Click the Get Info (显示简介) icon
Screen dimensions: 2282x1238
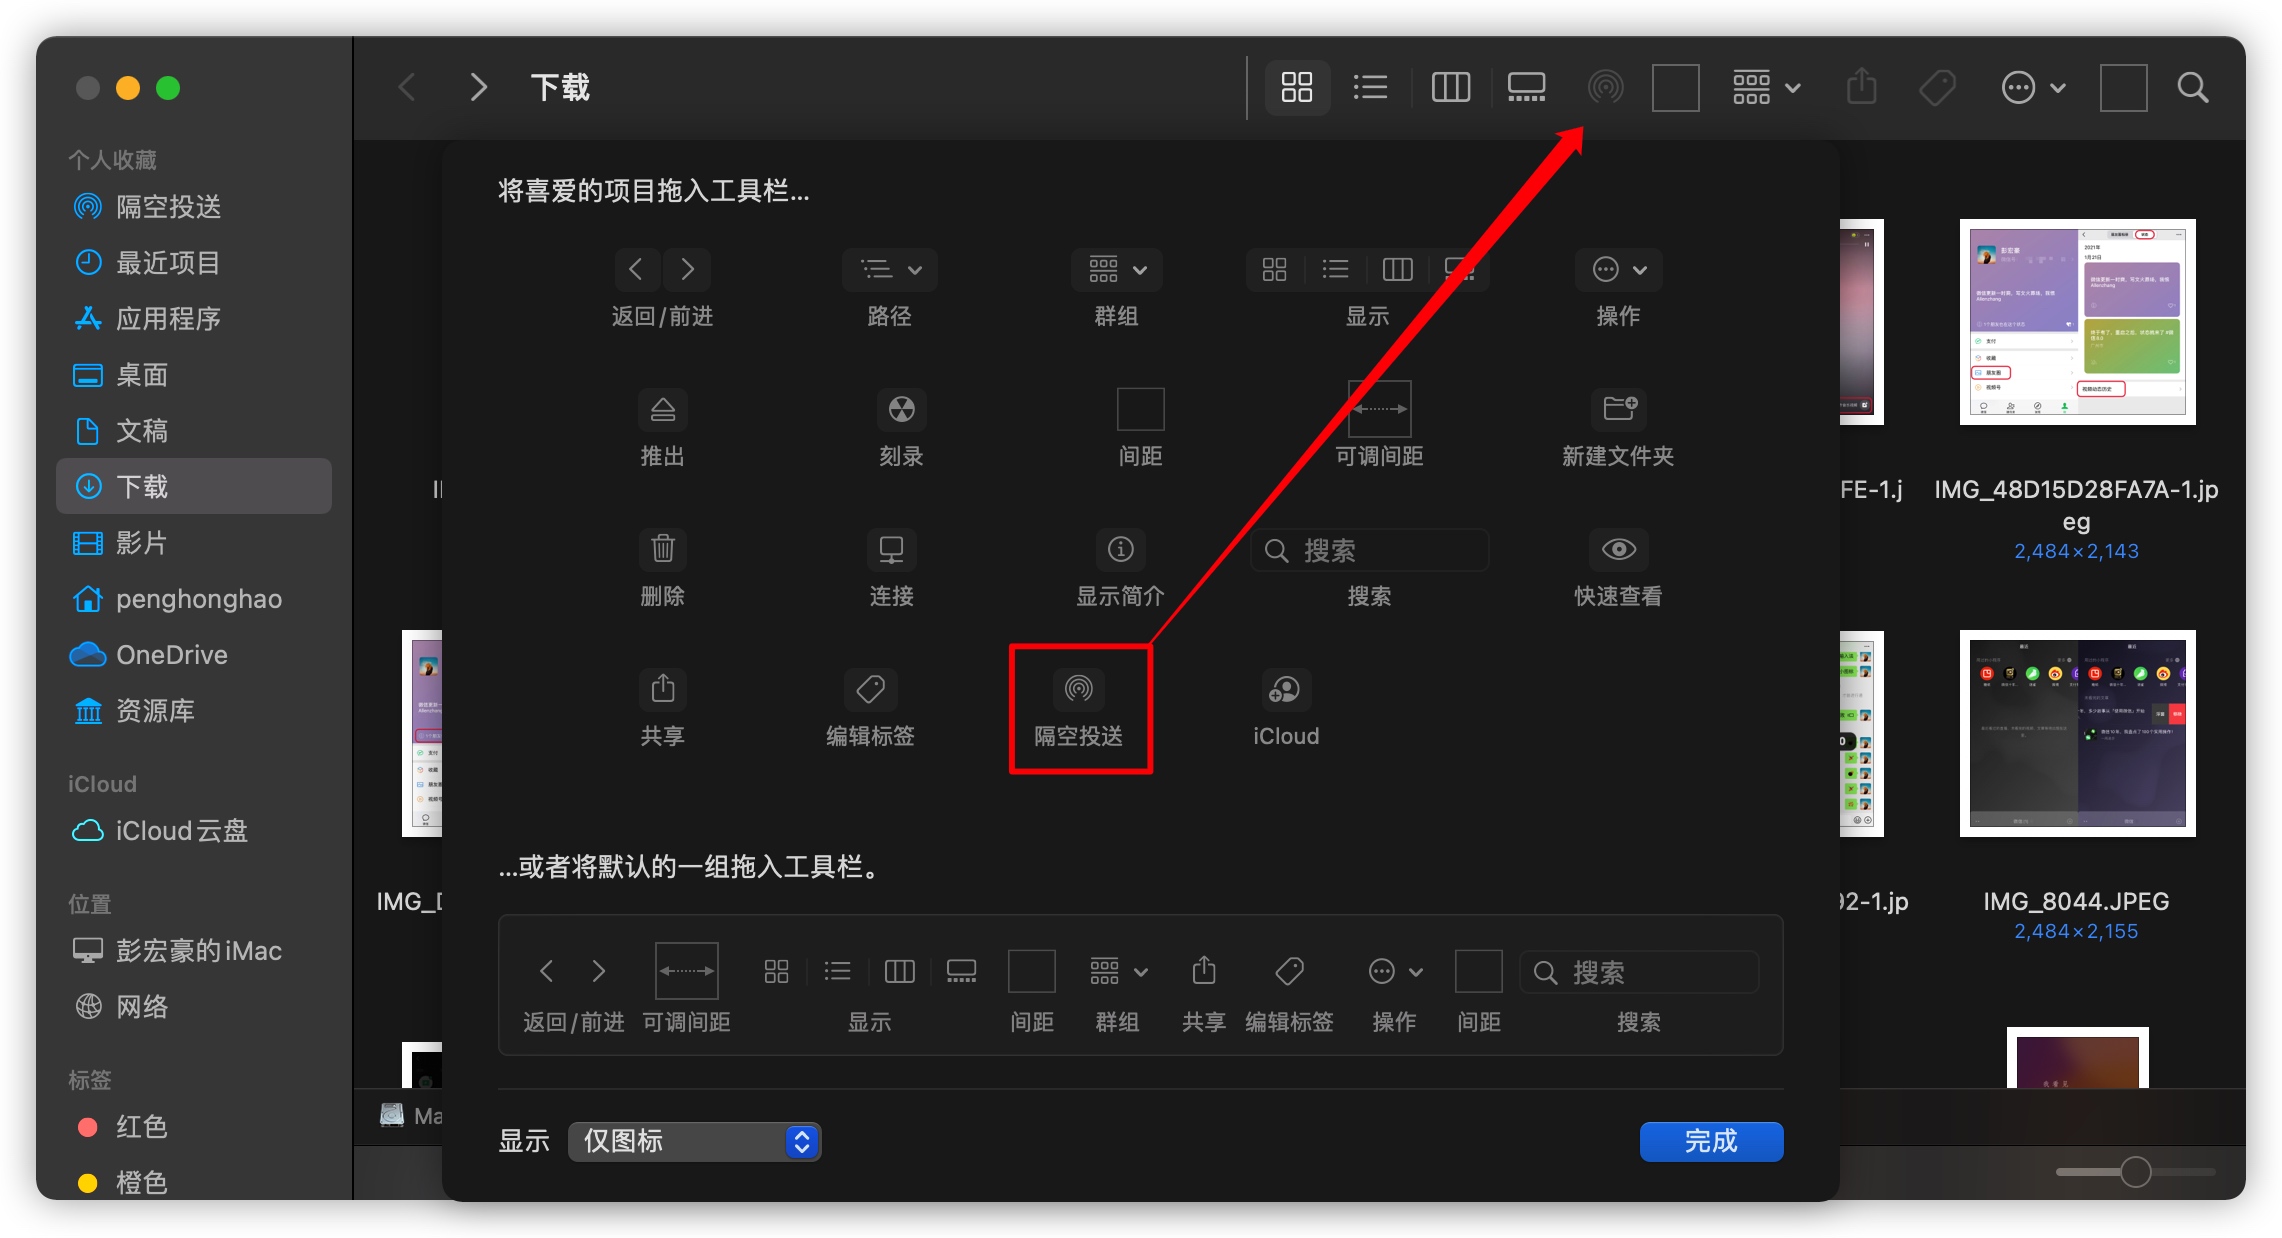1120,549
